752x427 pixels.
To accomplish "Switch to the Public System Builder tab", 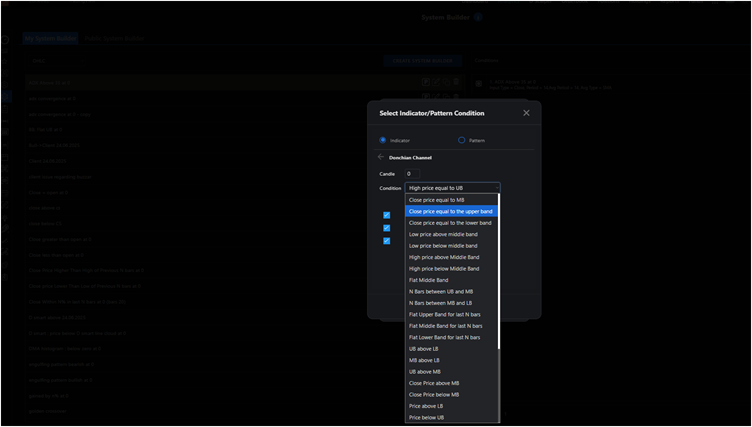I will (x=114, y=38).
